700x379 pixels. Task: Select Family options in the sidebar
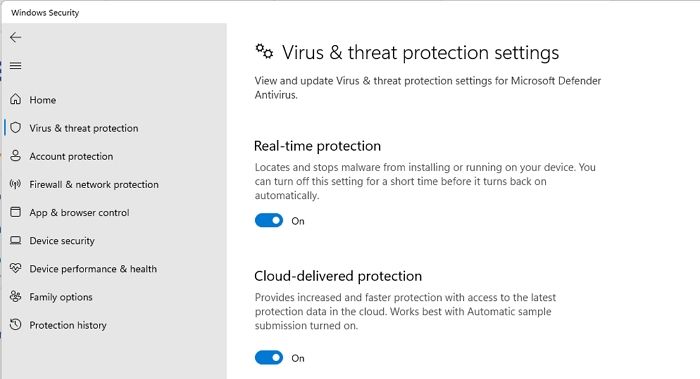click(61, 297)
